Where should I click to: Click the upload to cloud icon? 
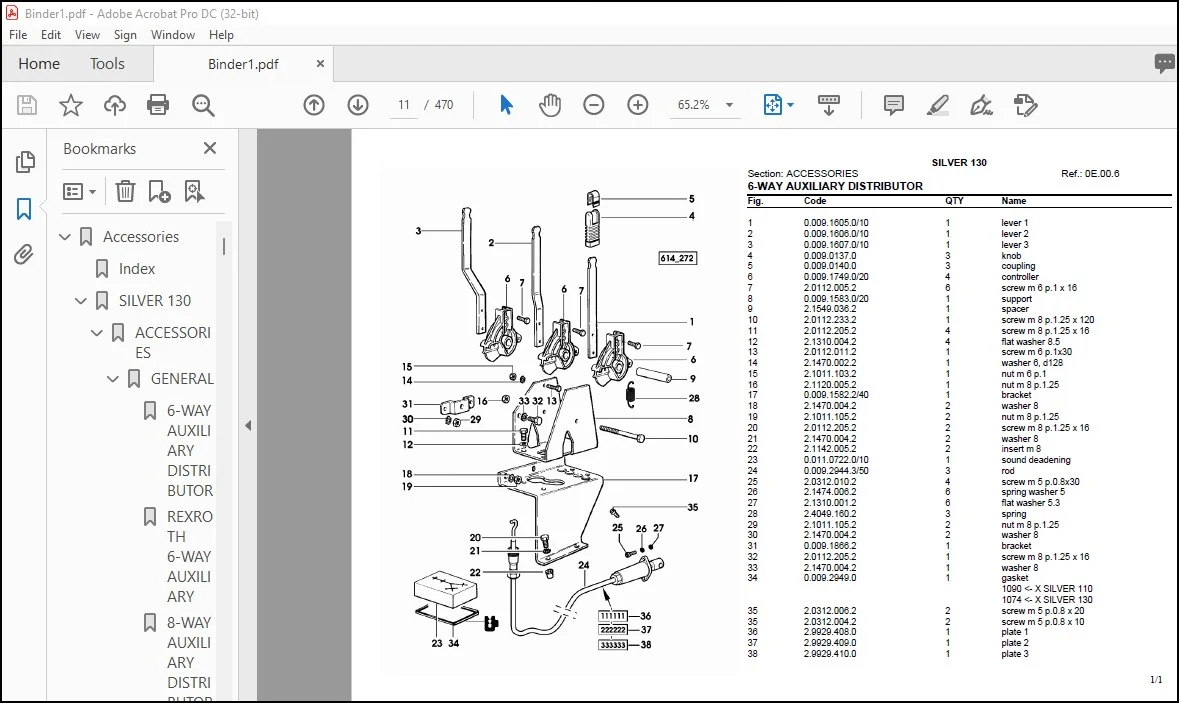coord(114,105)
